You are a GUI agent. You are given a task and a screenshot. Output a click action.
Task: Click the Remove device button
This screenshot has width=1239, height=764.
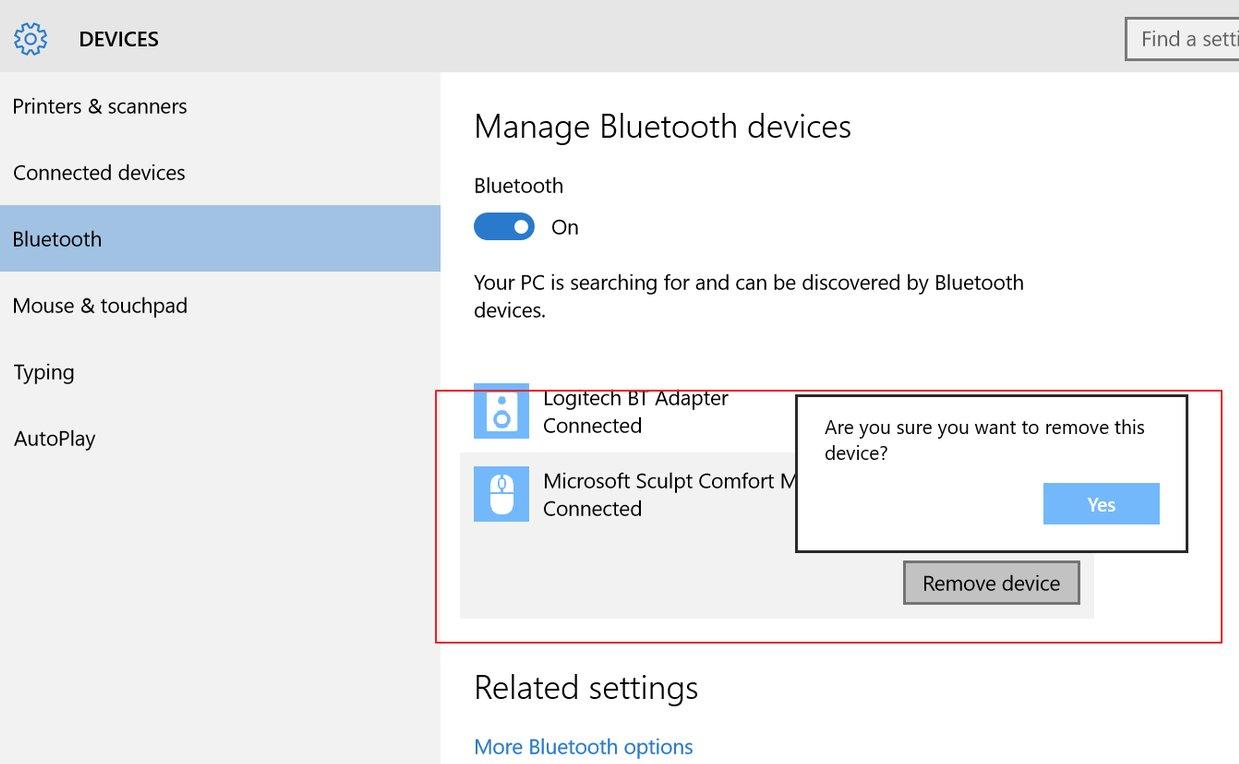pos(991,583)
